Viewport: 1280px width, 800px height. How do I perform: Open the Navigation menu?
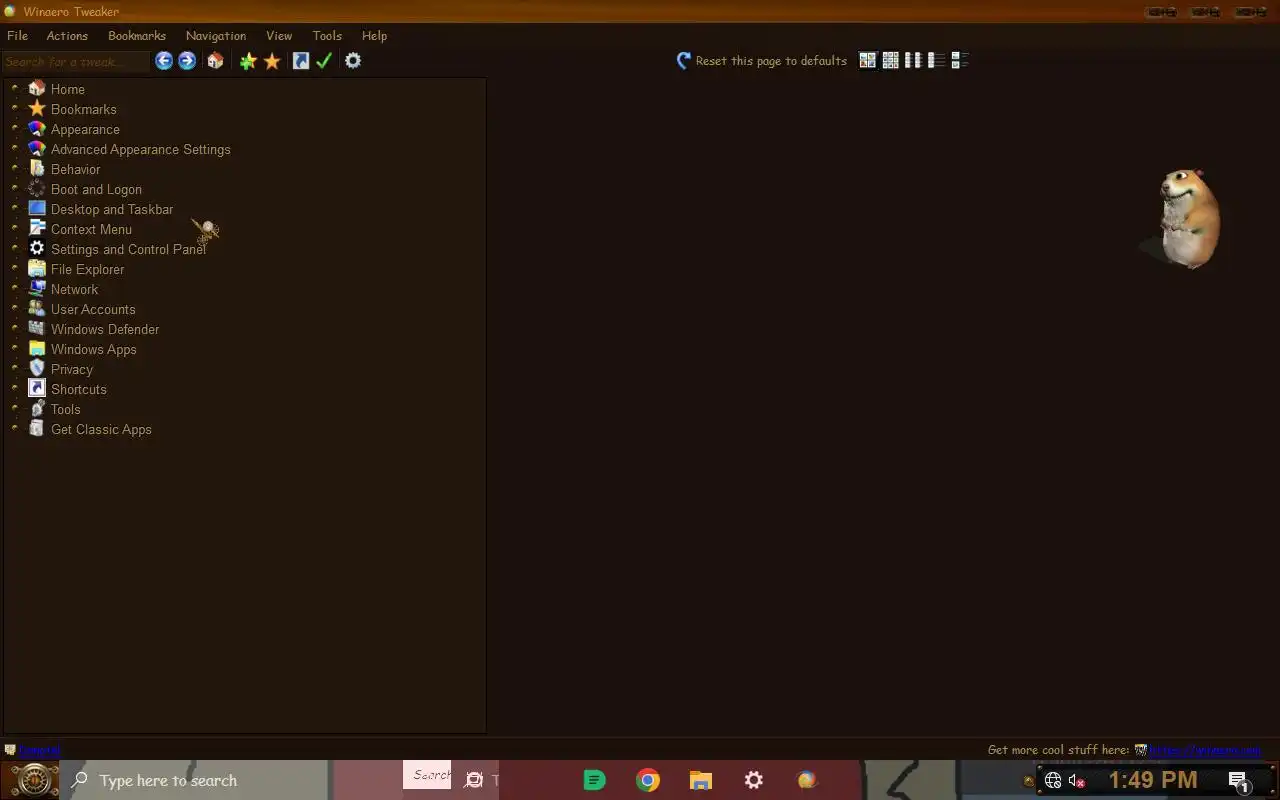pos(216,35)
